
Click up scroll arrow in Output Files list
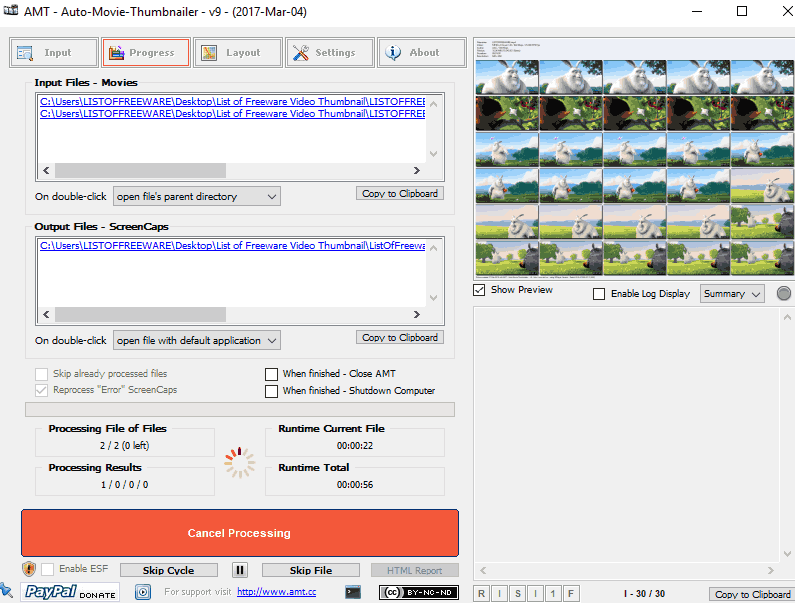tap(433, 248)
